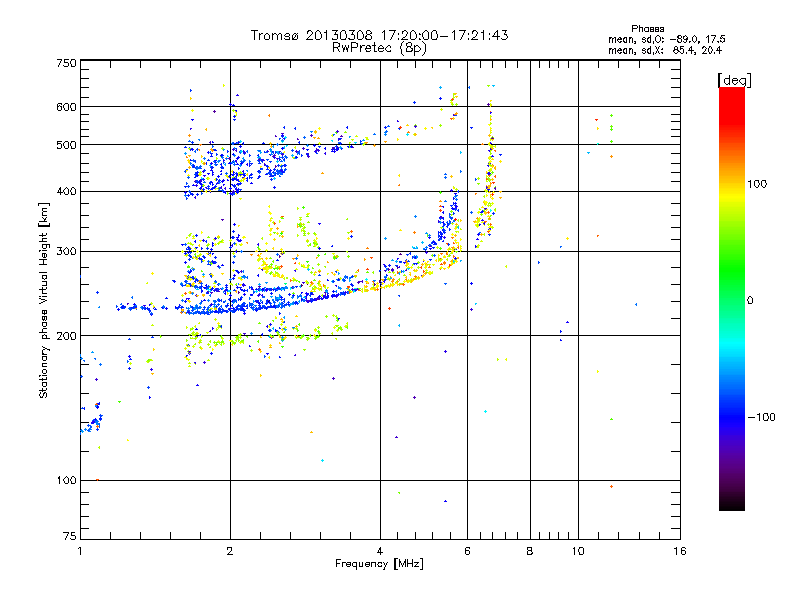Click the [deg] colorbar unit label
The image size is (800, 600).
pyautogui.click(x=734, y=80)
